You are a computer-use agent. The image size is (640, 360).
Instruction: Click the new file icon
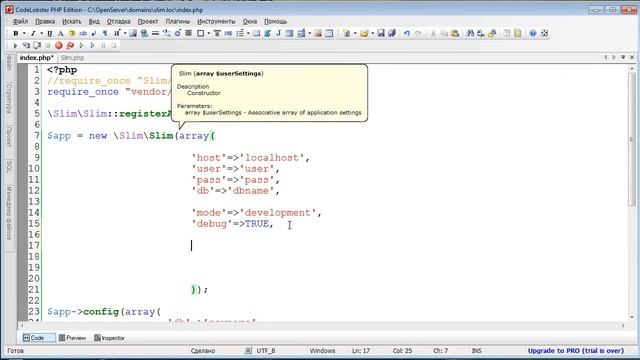(346, 33)
